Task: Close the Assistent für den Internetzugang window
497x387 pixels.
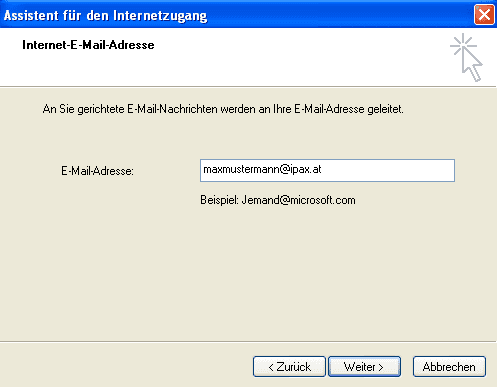Action: (484, 15)
